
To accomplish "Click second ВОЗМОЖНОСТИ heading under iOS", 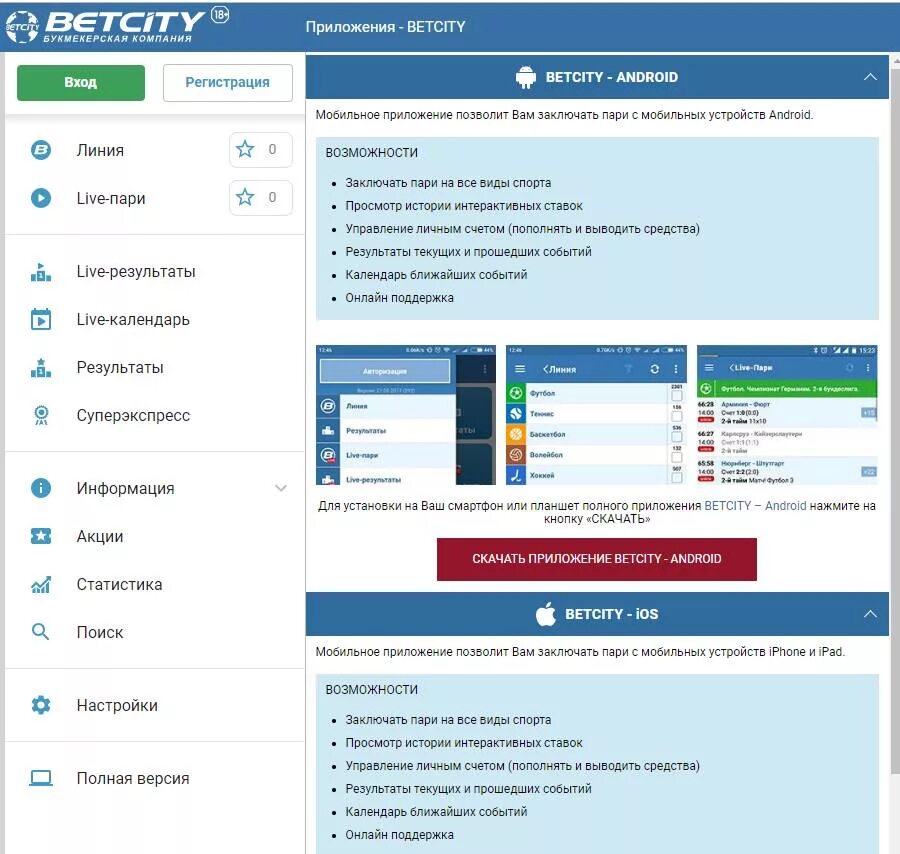I will (x=371, y=690).
